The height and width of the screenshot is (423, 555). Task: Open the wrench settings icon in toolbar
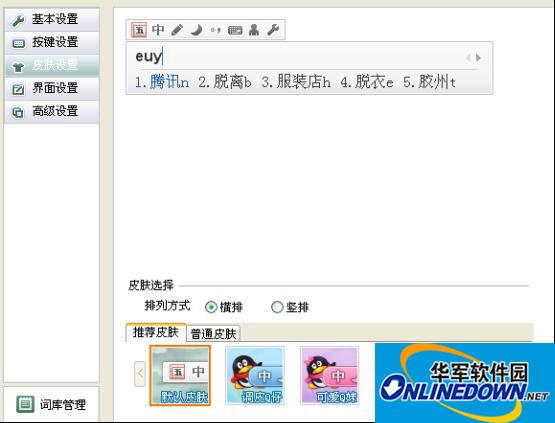point(273,30)
